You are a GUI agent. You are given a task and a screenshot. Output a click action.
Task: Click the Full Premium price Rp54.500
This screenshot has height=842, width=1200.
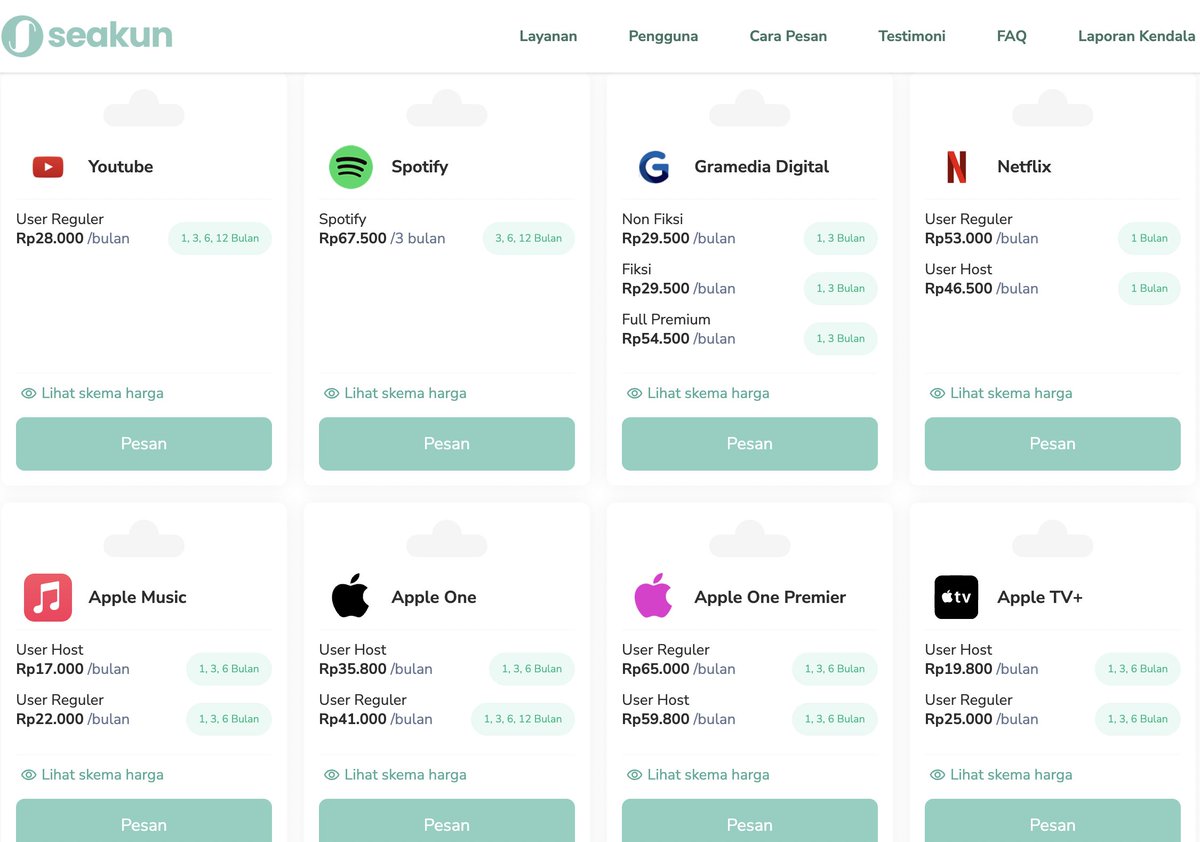(x=656, y=338)
